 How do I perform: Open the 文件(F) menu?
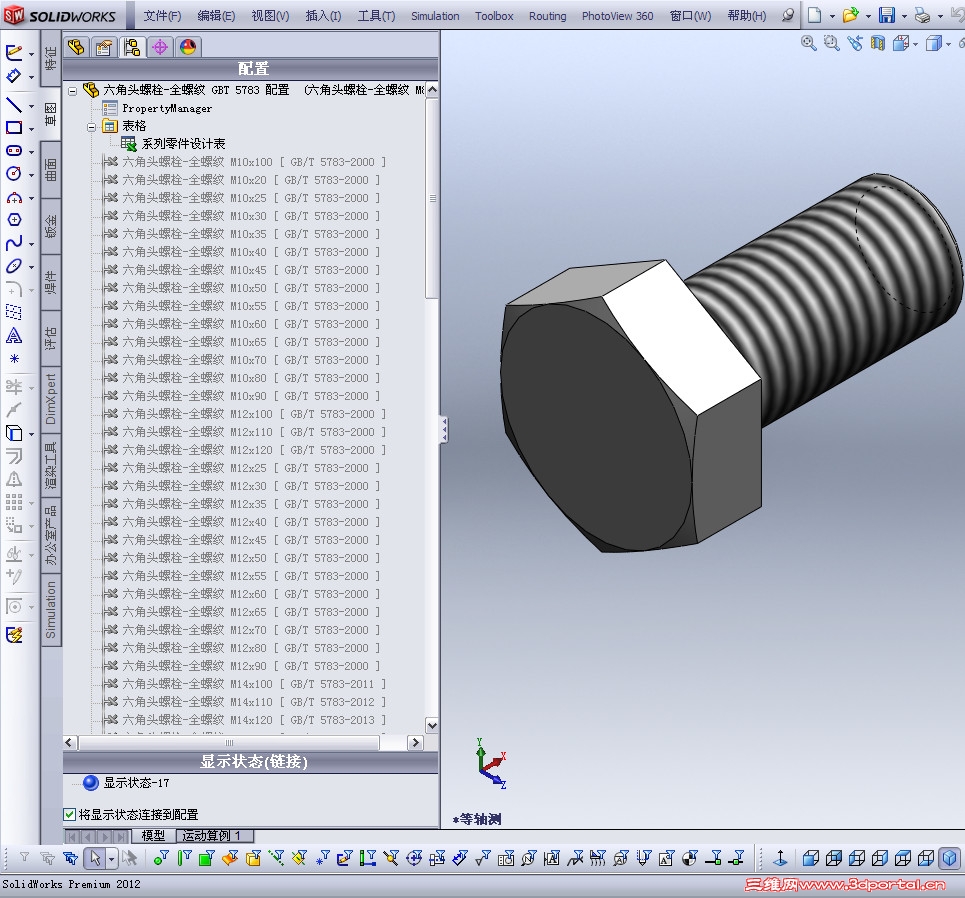(x=162, y=16)
